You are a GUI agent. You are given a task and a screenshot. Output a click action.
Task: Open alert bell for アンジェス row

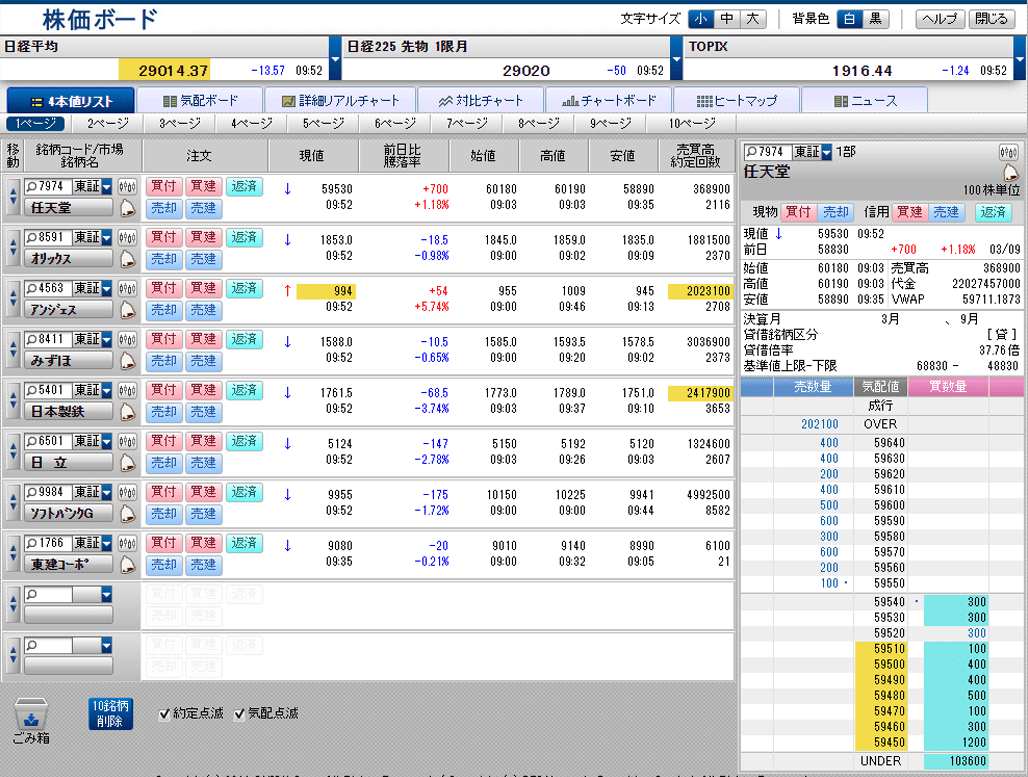(127, 310)
